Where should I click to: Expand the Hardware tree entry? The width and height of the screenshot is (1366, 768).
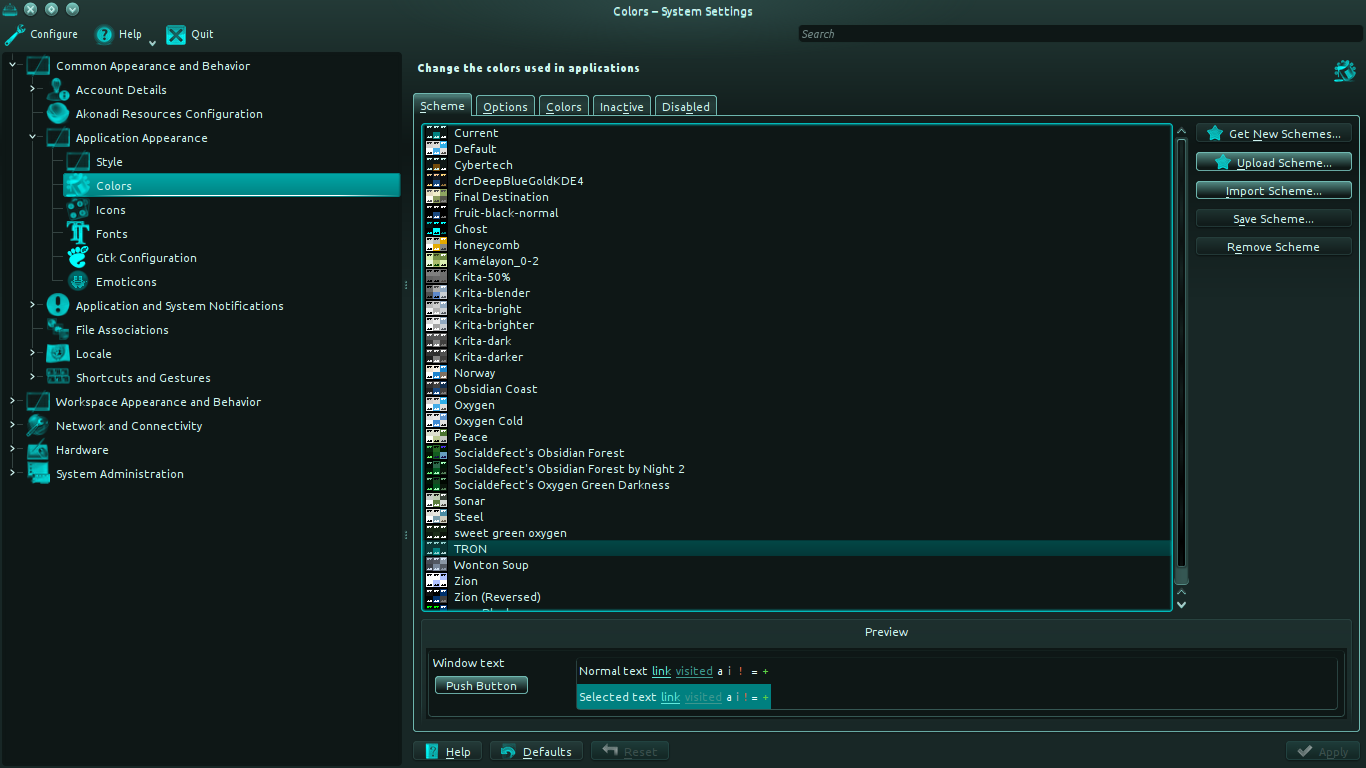click(x=11, y=449)
